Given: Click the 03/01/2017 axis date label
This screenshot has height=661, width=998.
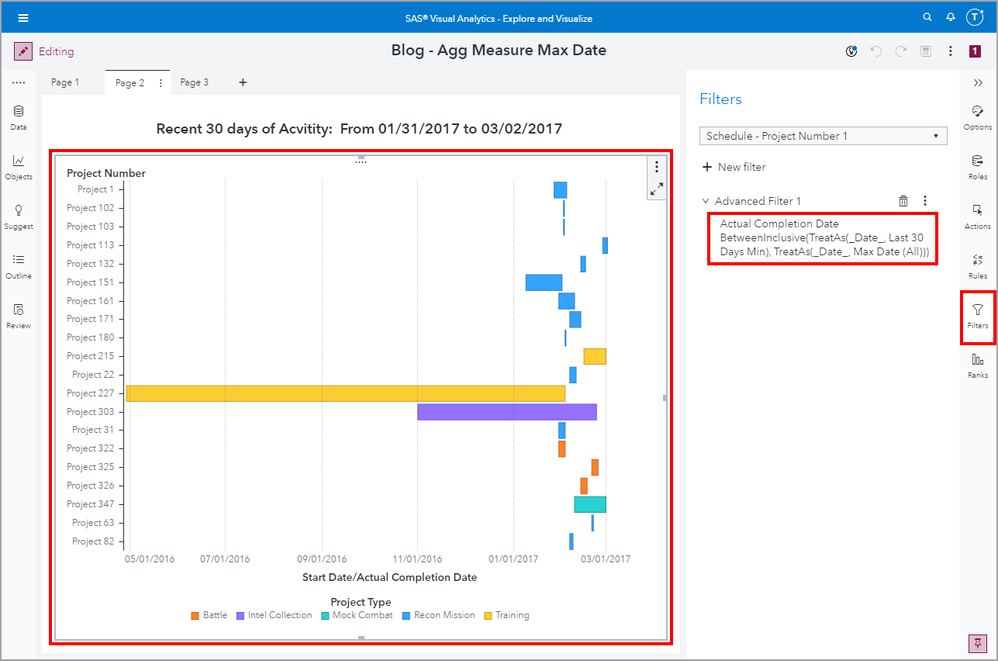Looking at the screenshot, I should click(605, 559).
